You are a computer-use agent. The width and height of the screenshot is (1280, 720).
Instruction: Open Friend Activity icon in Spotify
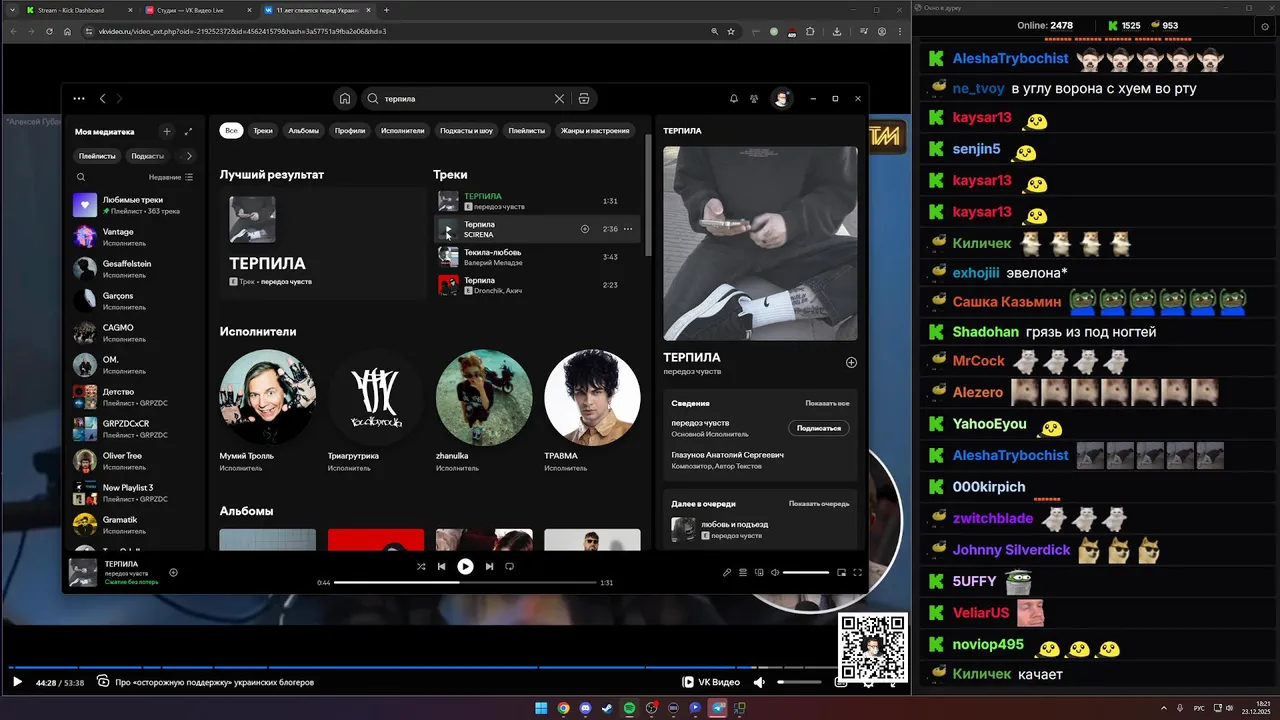[754, 99]
